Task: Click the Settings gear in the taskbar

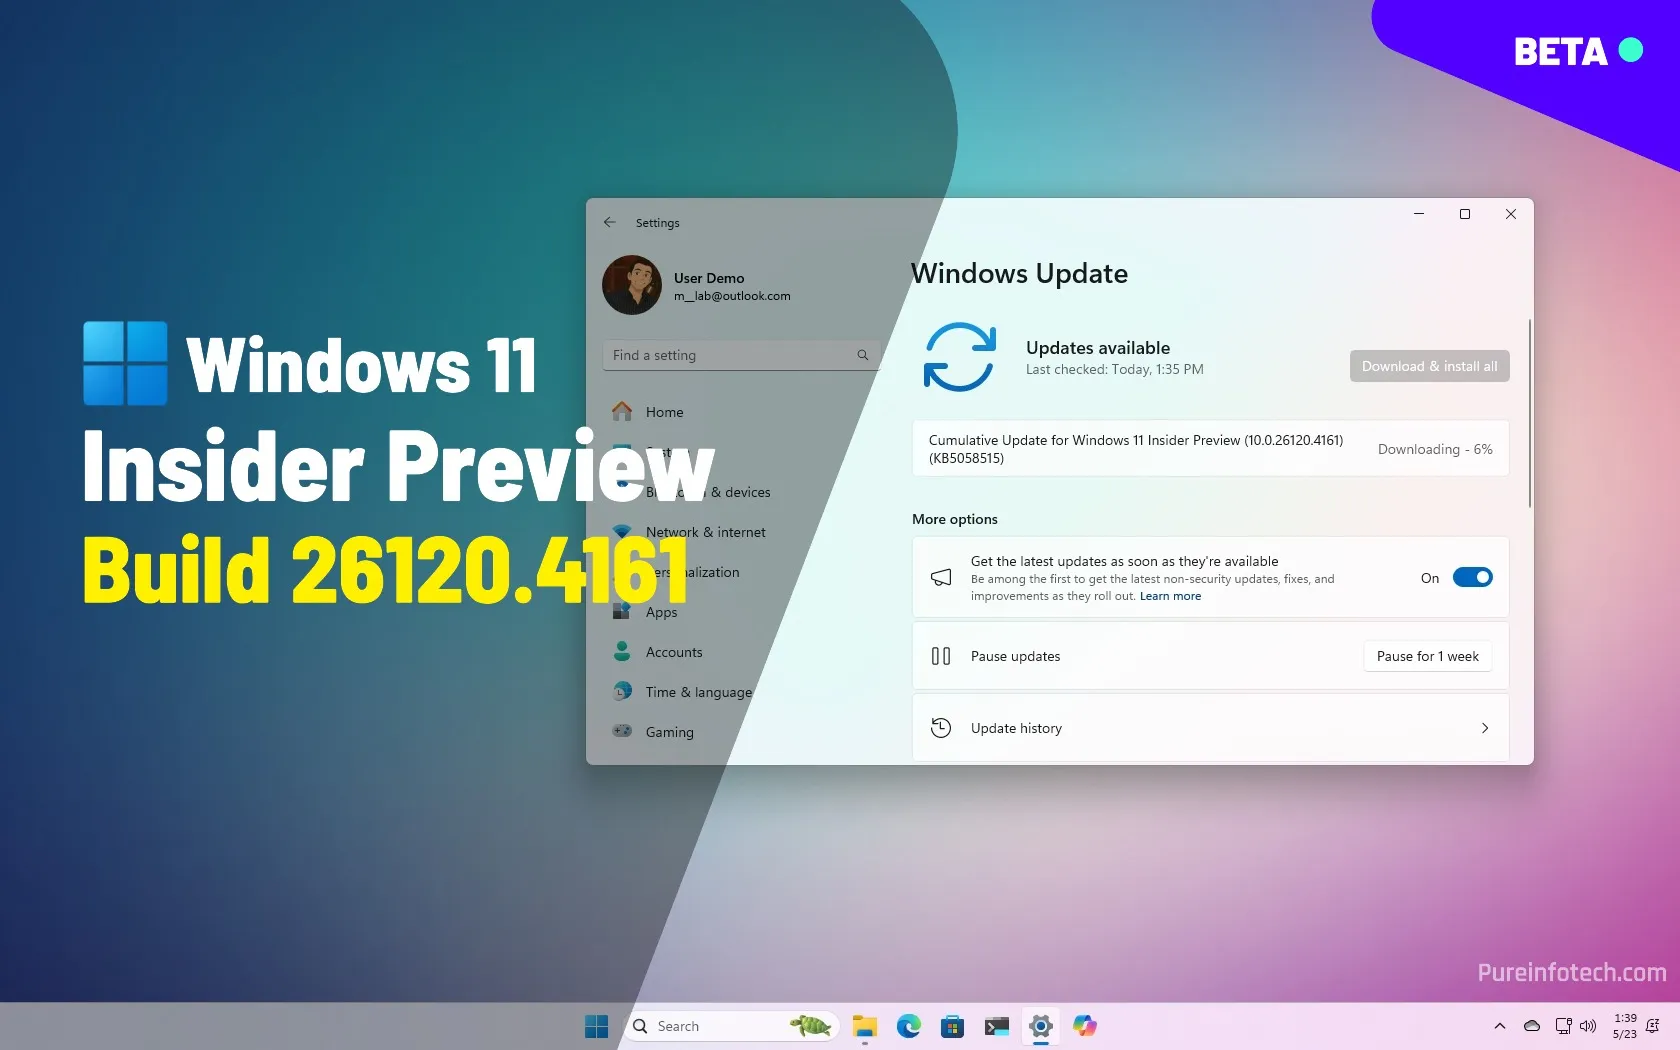Action: (1040, 1026)
